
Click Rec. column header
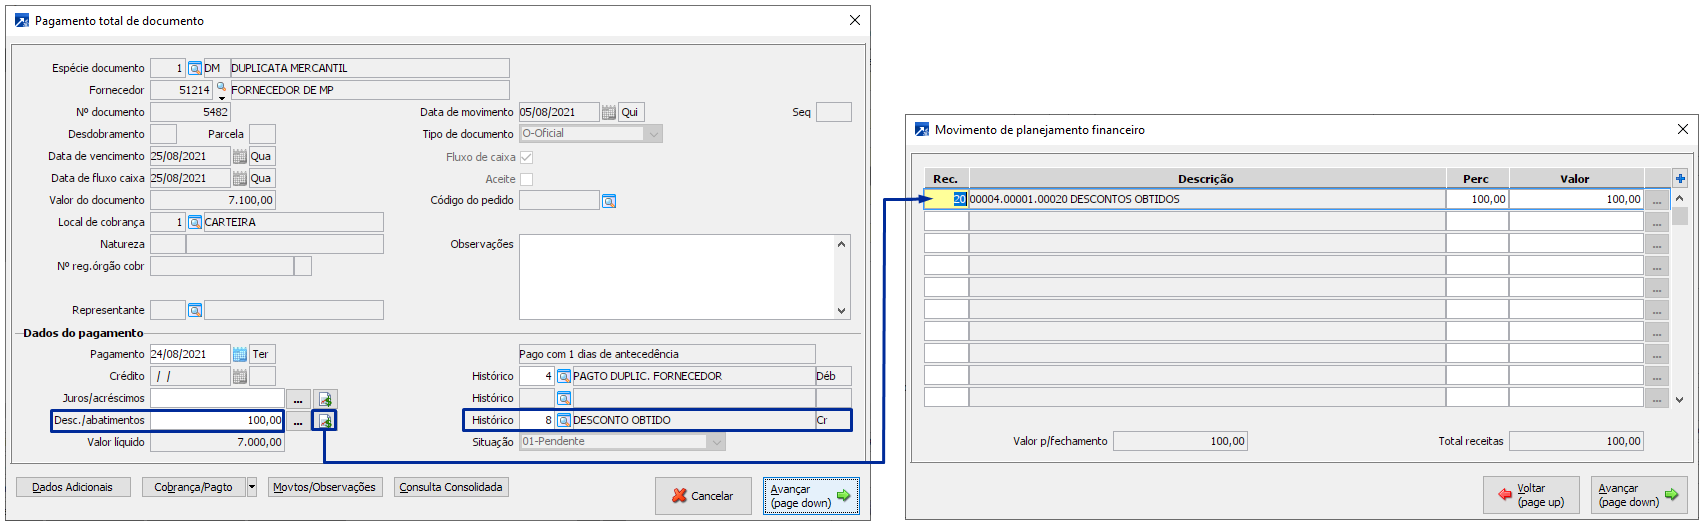pyautogui.click(x=946, y=179)
